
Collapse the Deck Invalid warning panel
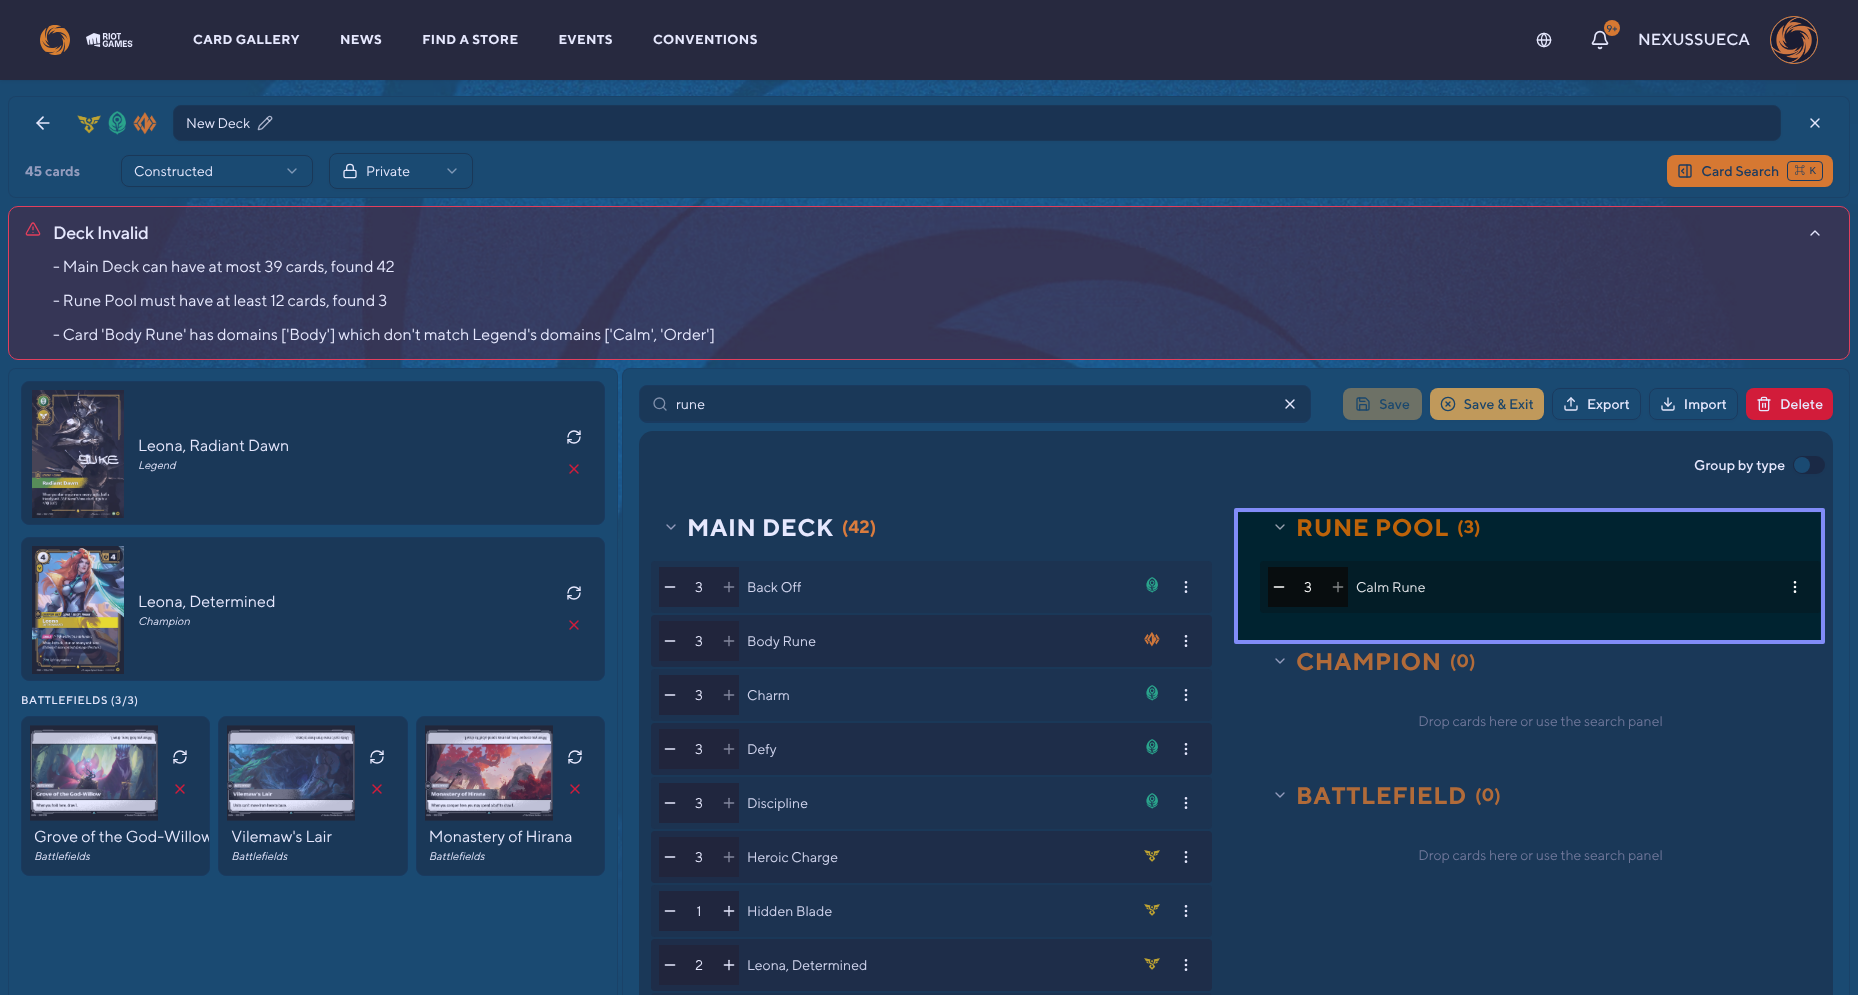coord(1815,233)
